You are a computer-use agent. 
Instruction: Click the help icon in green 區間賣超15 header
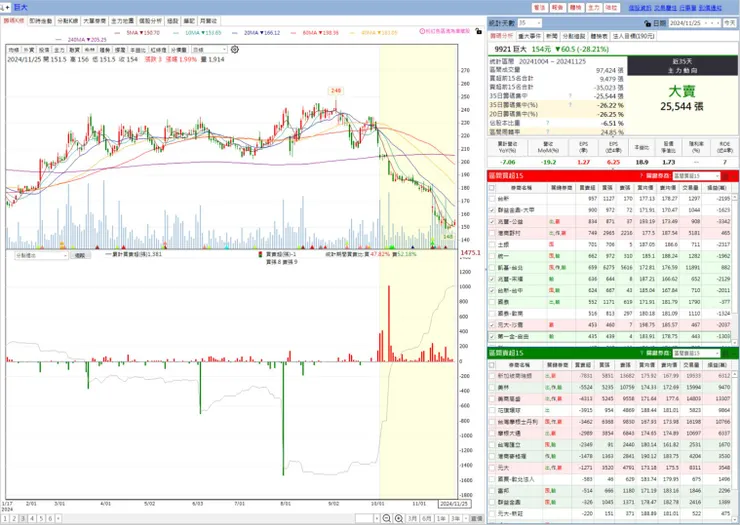click(x=641, y=353)
